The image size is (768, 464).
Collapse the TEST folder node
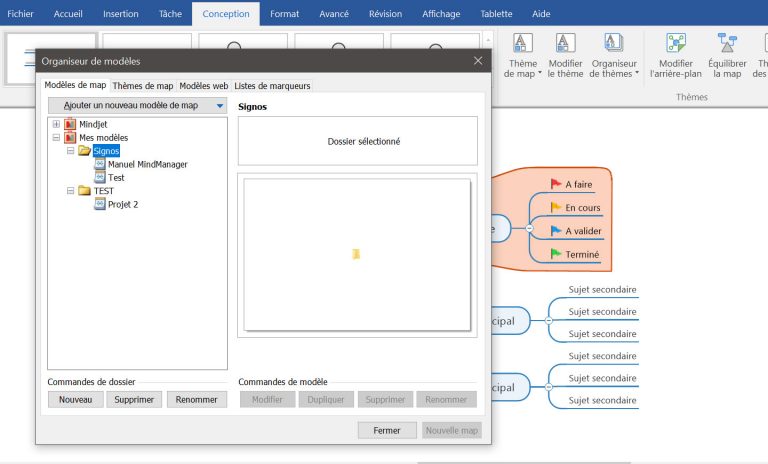pyautogui.click(x=70, y=191)
